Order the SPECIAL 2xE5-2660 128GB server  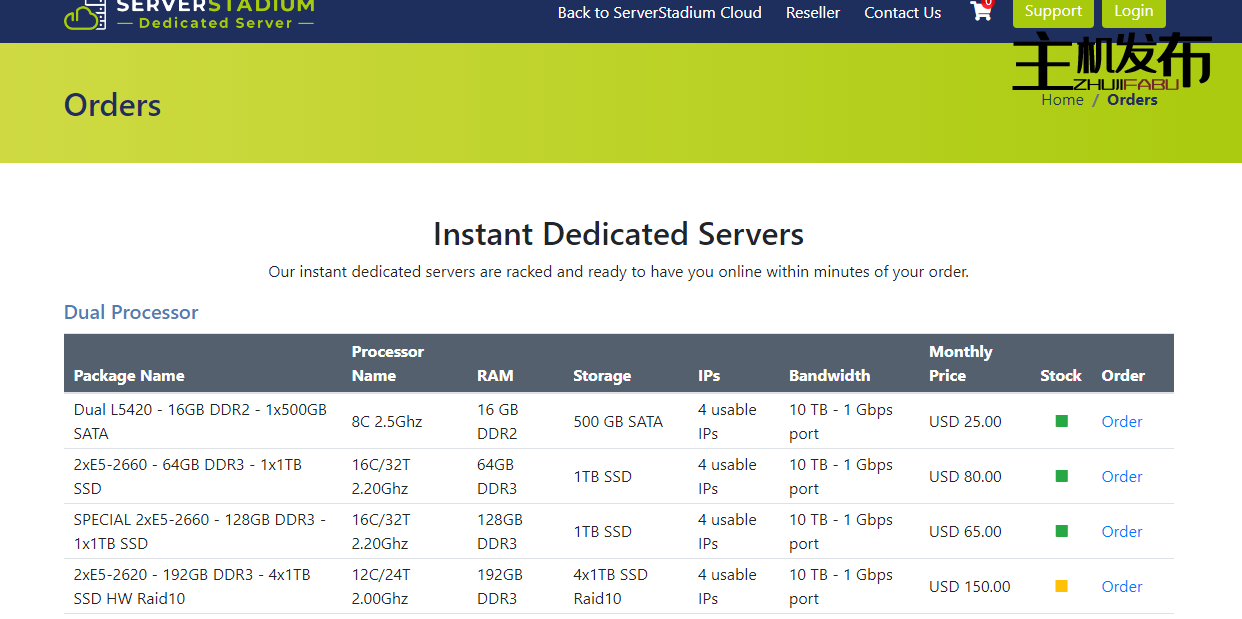coord(1121,531)
